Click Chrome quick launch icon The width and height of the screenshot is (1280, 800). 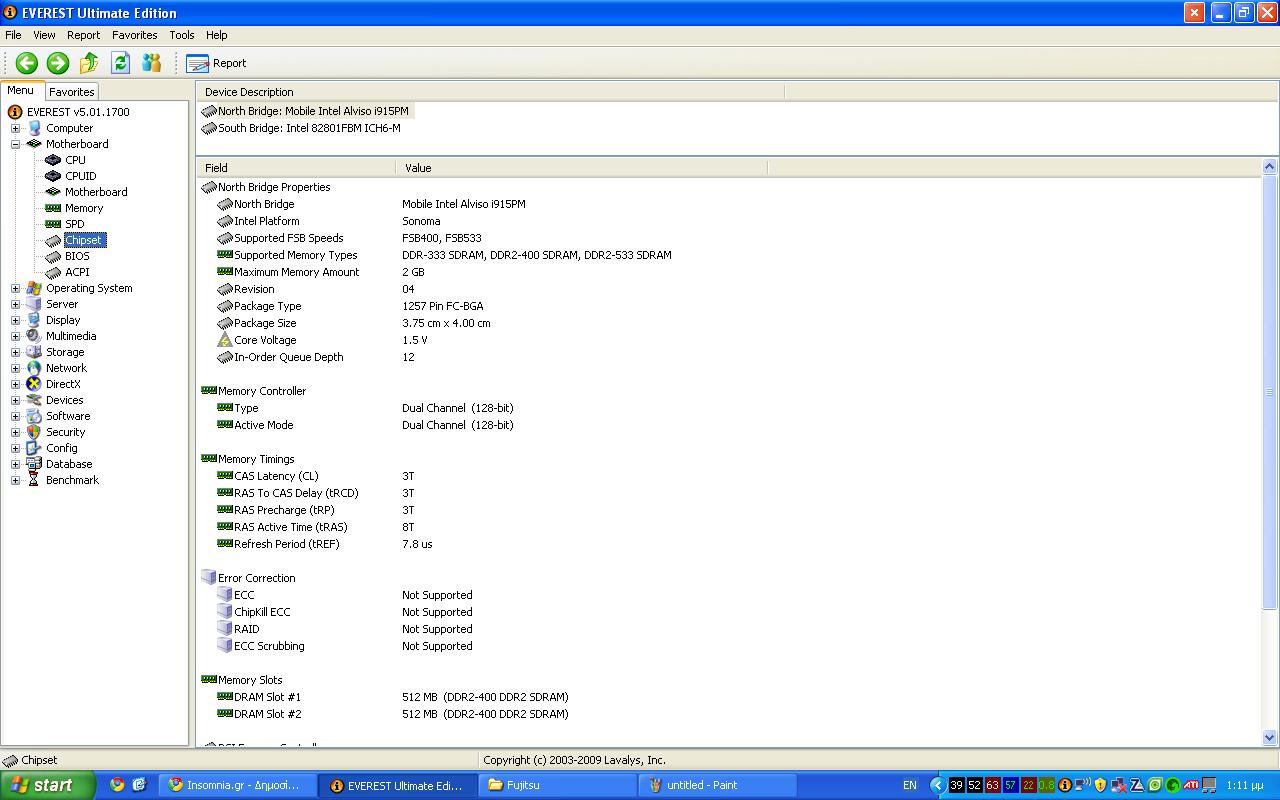[117, 785]
